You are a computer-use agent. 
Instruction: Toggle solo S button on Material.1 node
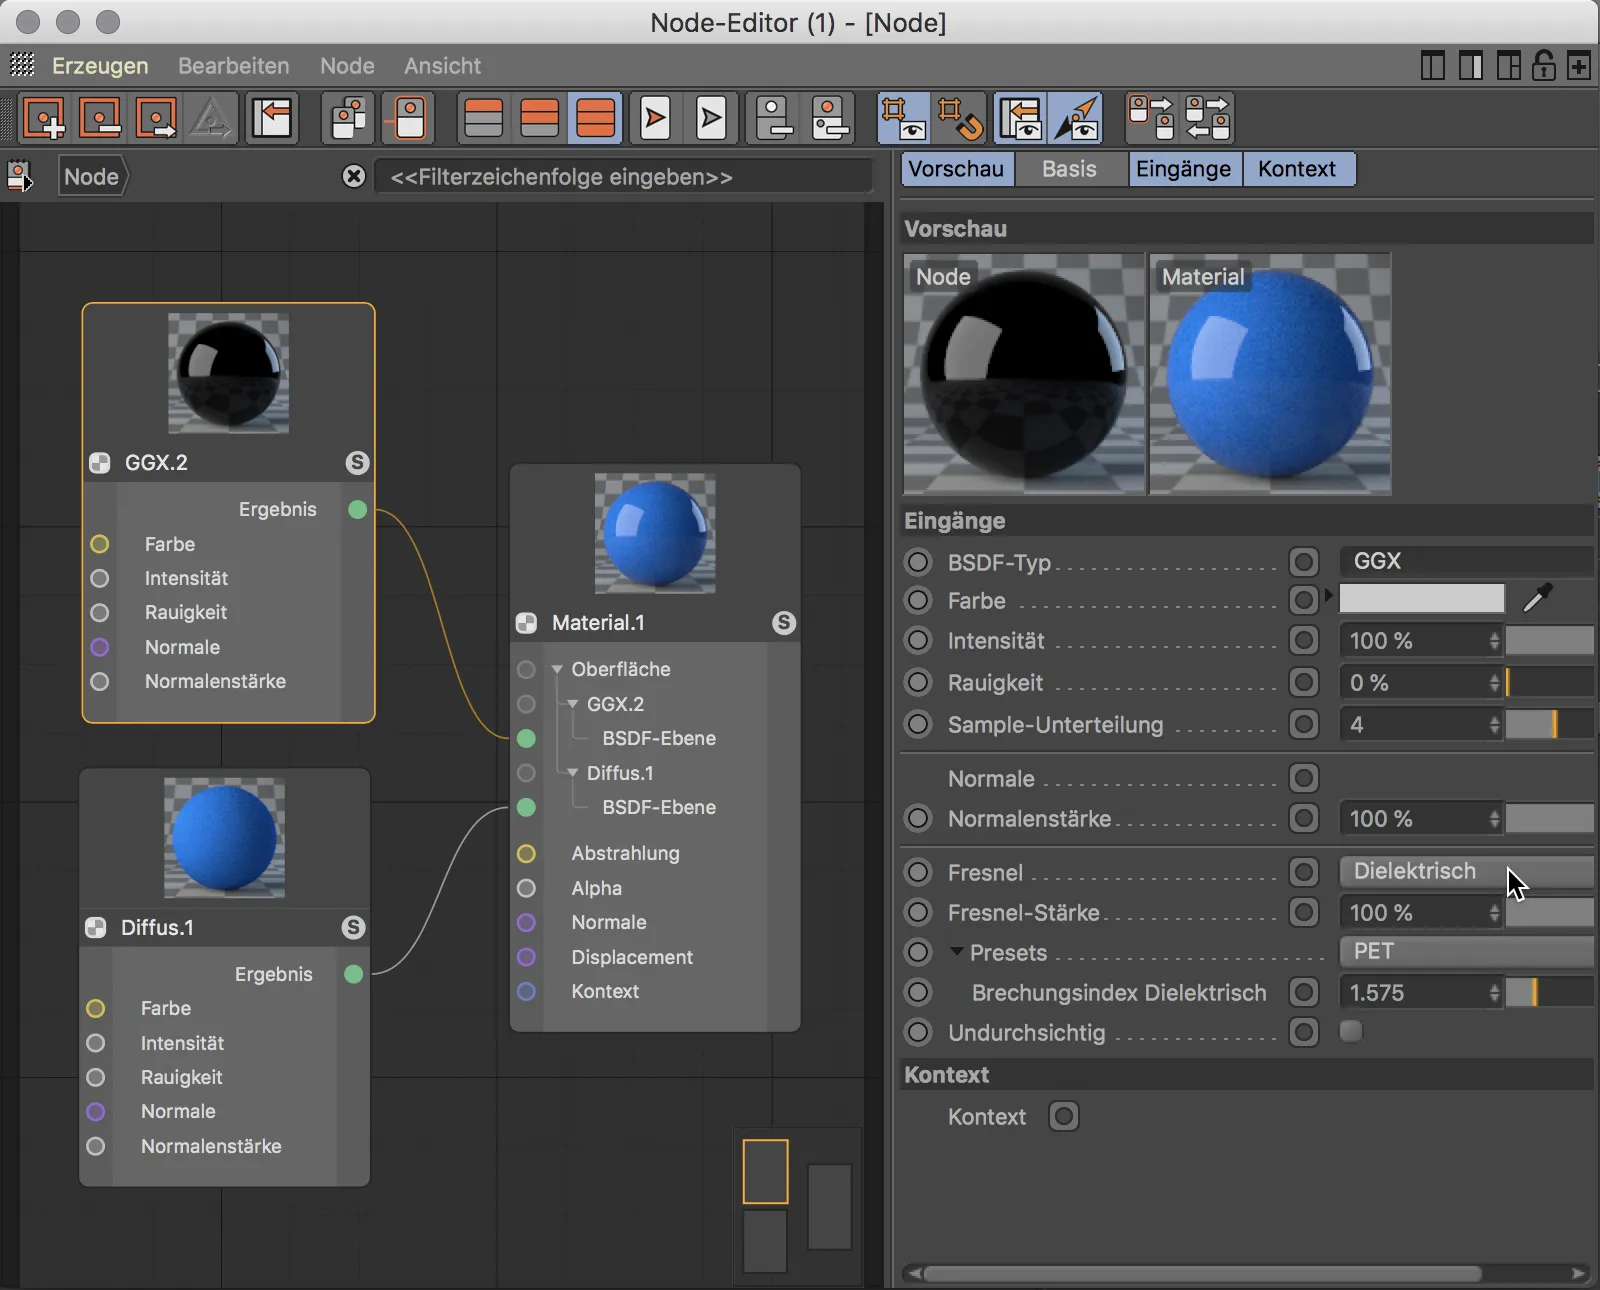(784, 623)
